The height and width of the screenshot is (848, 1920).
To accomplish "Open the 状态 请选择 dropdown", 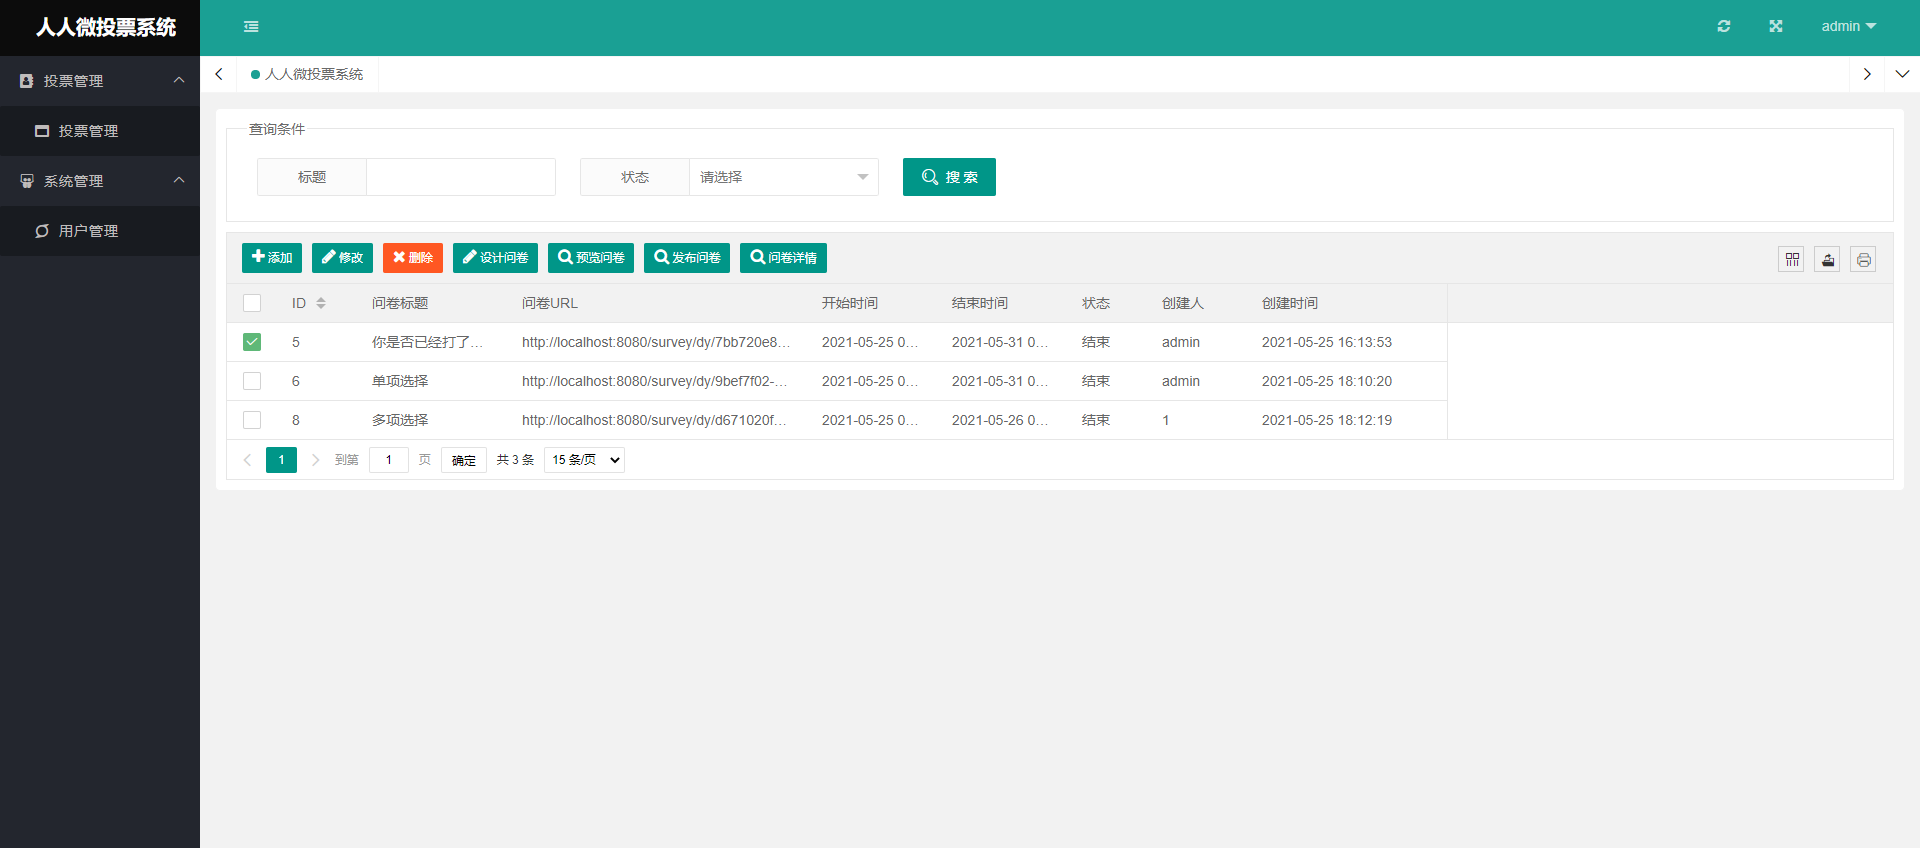I will 784,177.
